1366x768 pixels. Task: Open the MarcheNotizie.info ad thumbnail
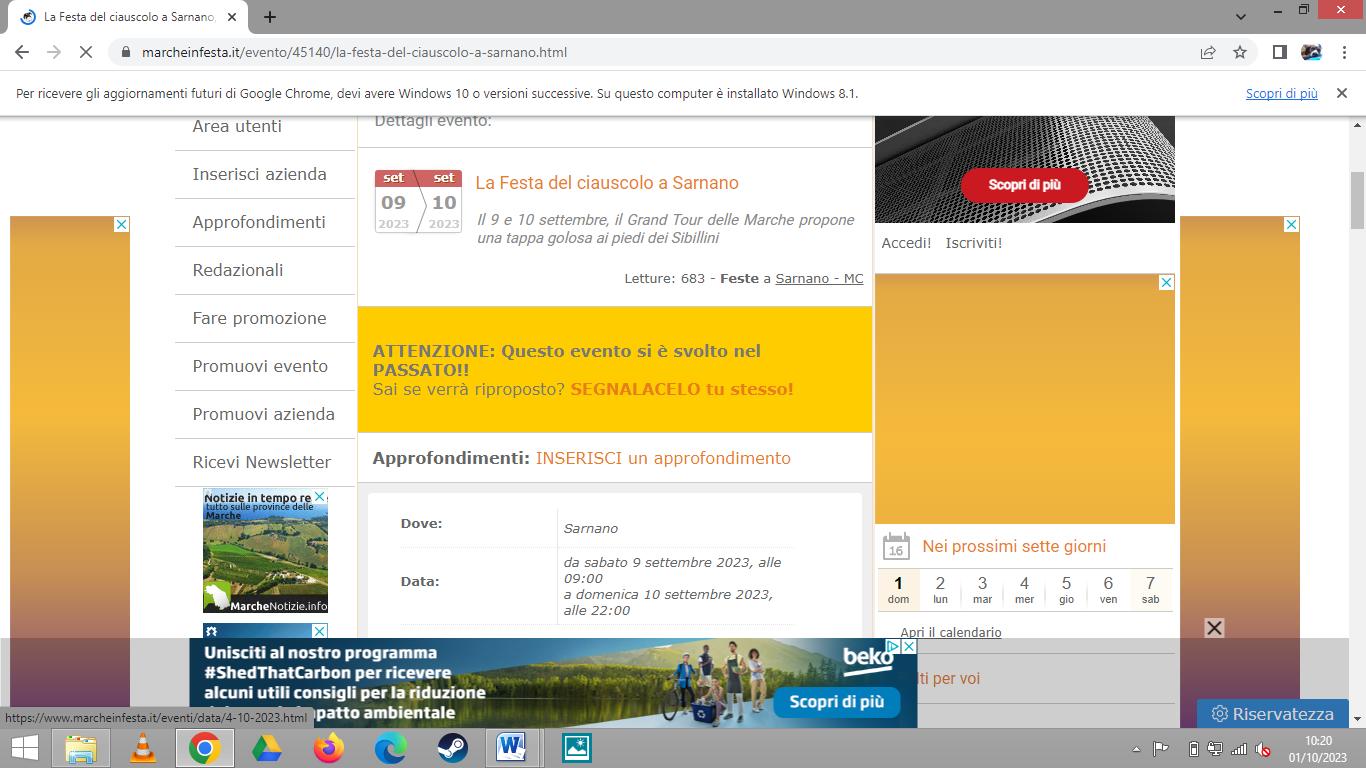(x=265, y=551)
